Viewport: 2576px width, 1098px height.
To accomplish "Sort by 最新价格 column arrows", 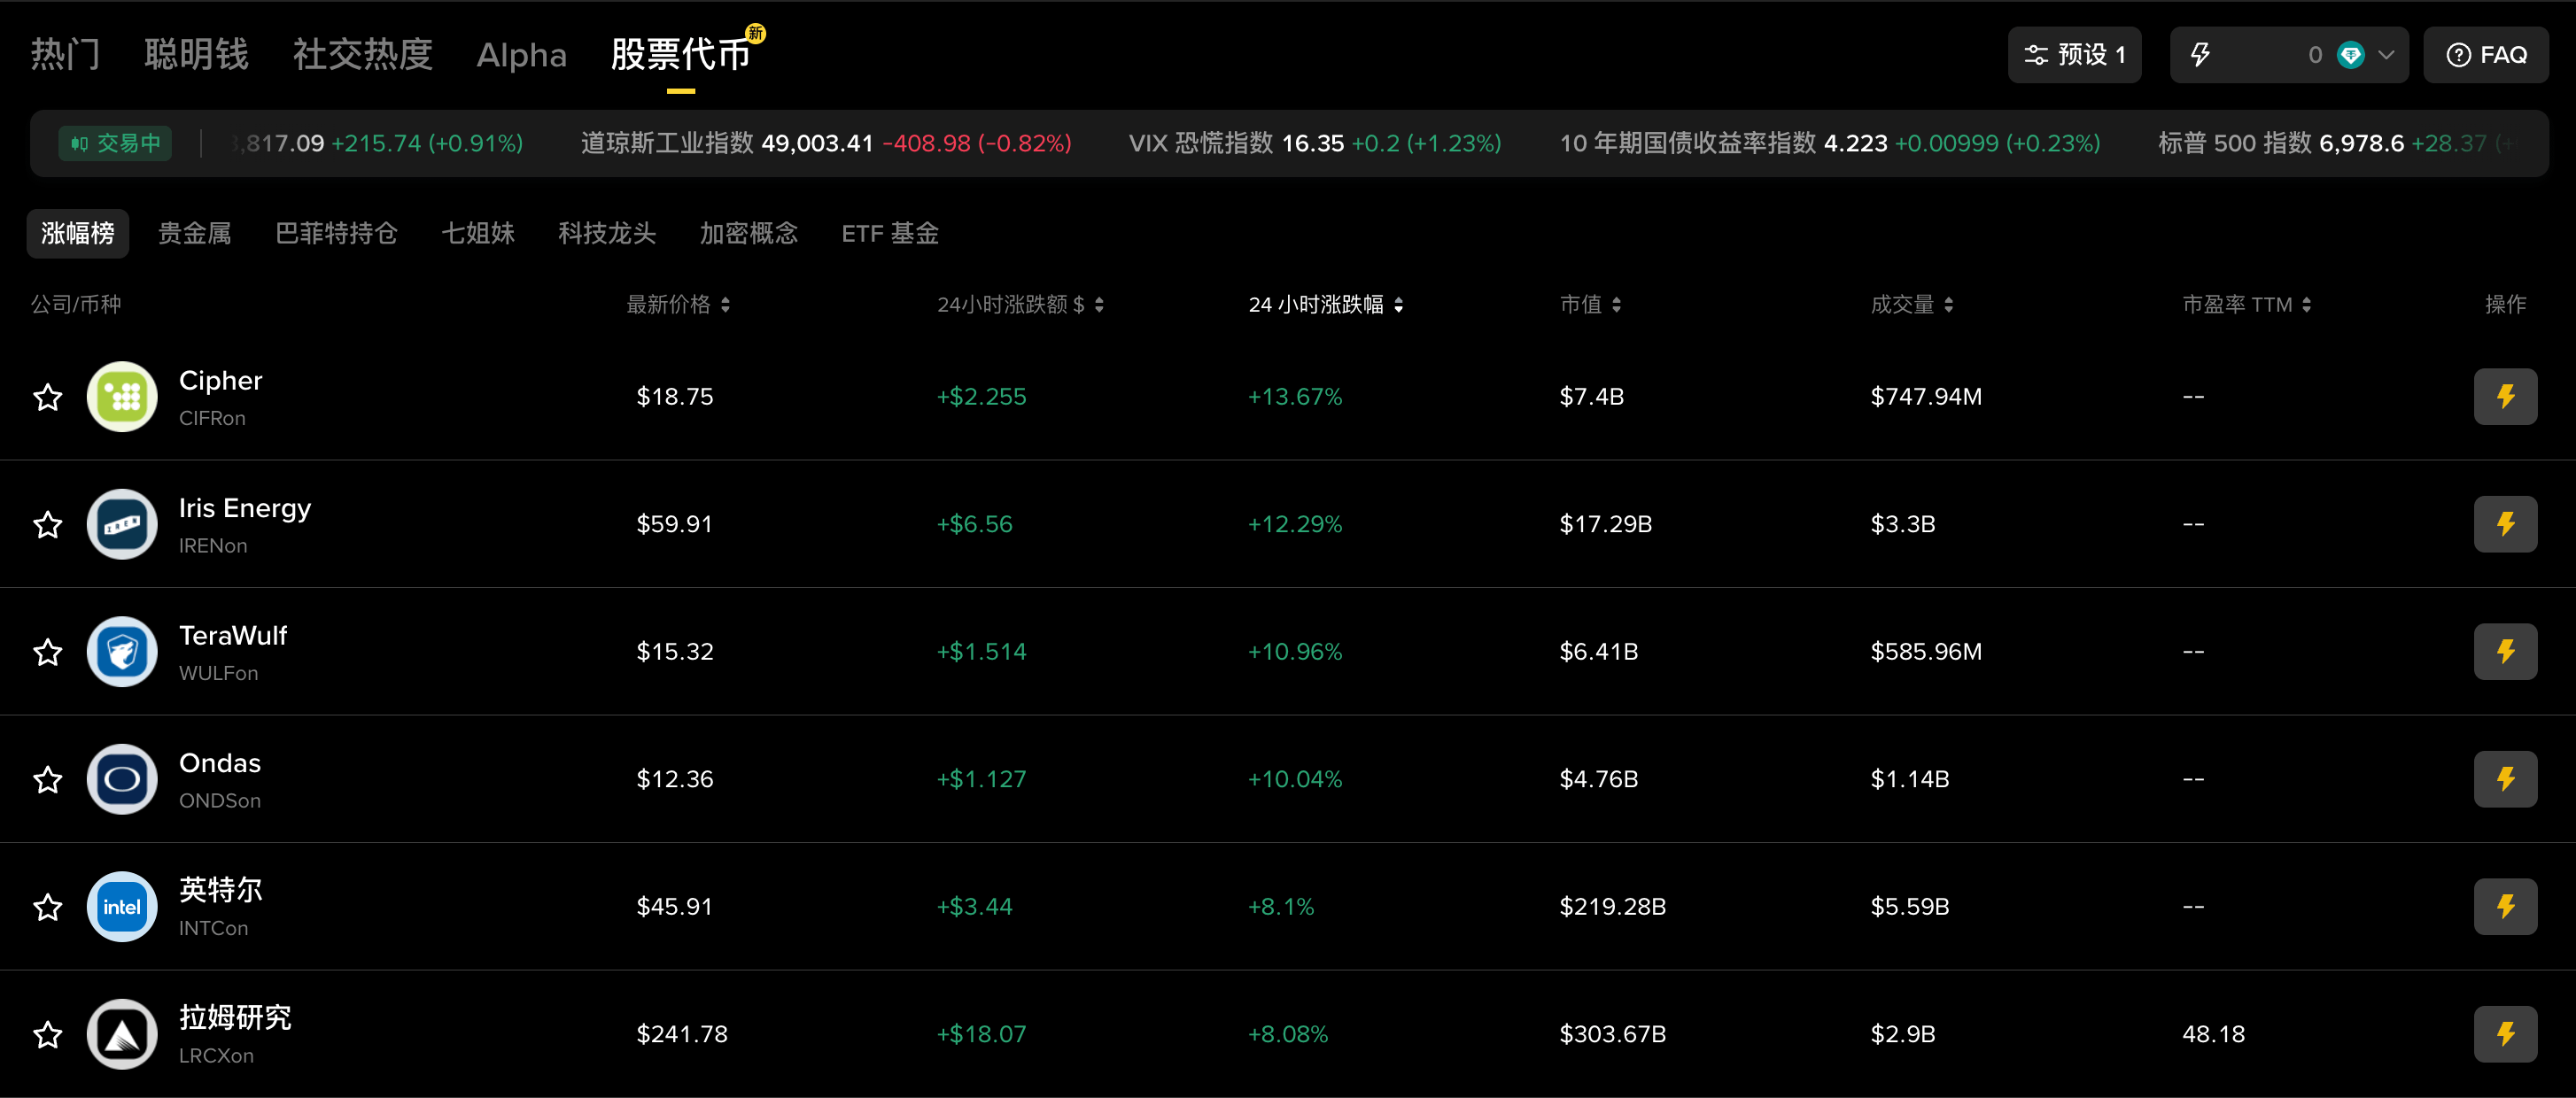I will pyautogui.click(x=725, y=305).
